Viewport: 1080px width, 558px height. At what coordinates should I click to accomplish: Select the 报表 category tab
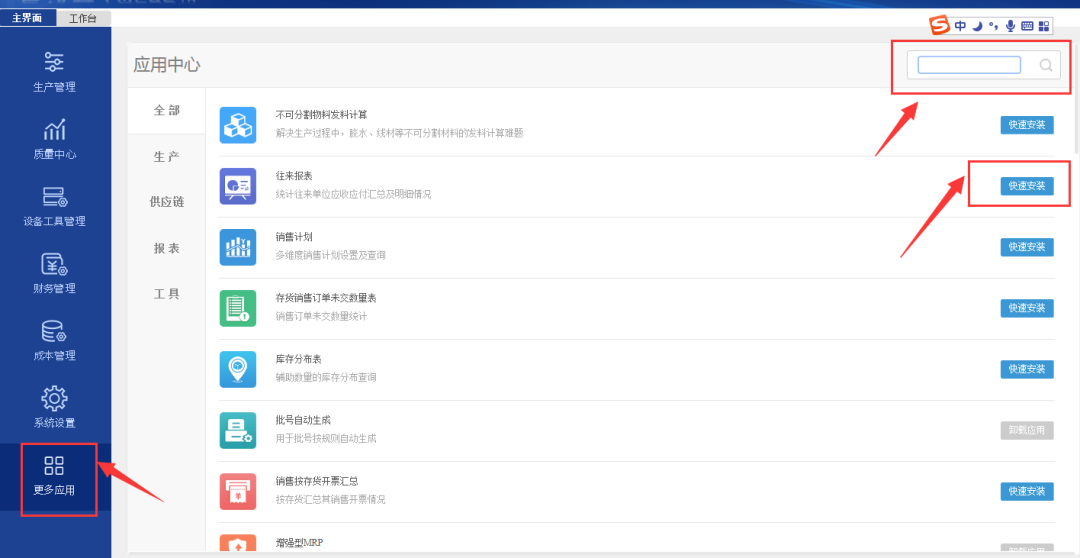click(166, 248)
